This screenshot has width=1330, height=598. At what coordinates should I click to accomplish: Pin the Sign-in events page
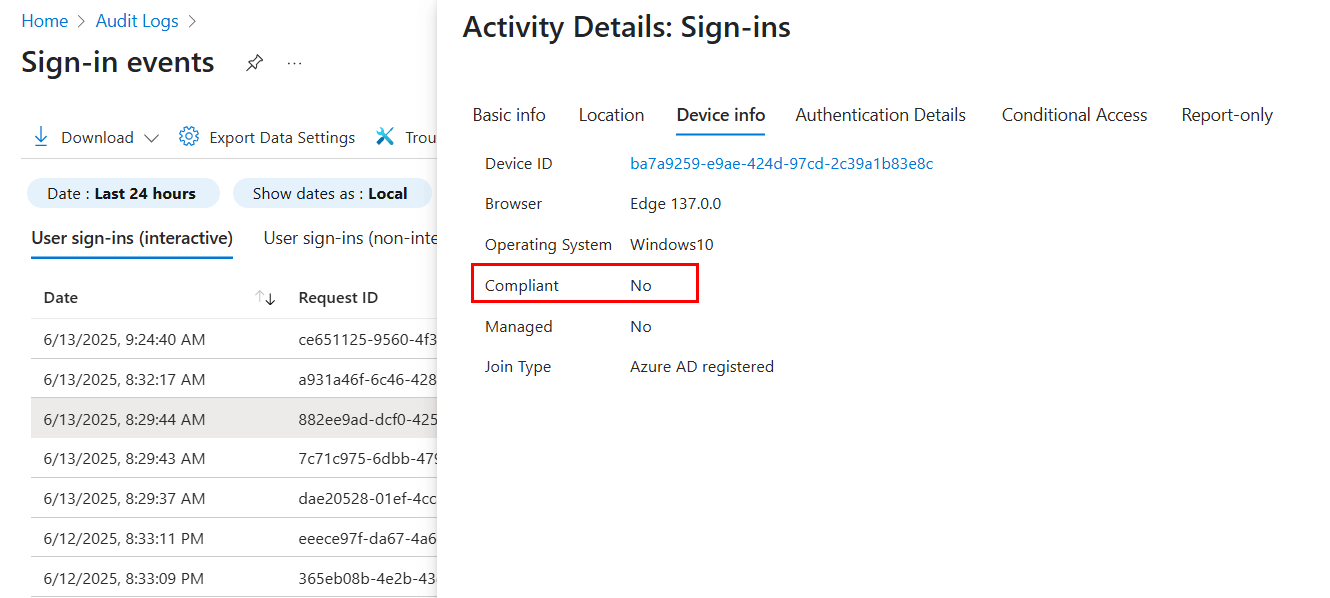pyautogui.click(x=254, y=62)
